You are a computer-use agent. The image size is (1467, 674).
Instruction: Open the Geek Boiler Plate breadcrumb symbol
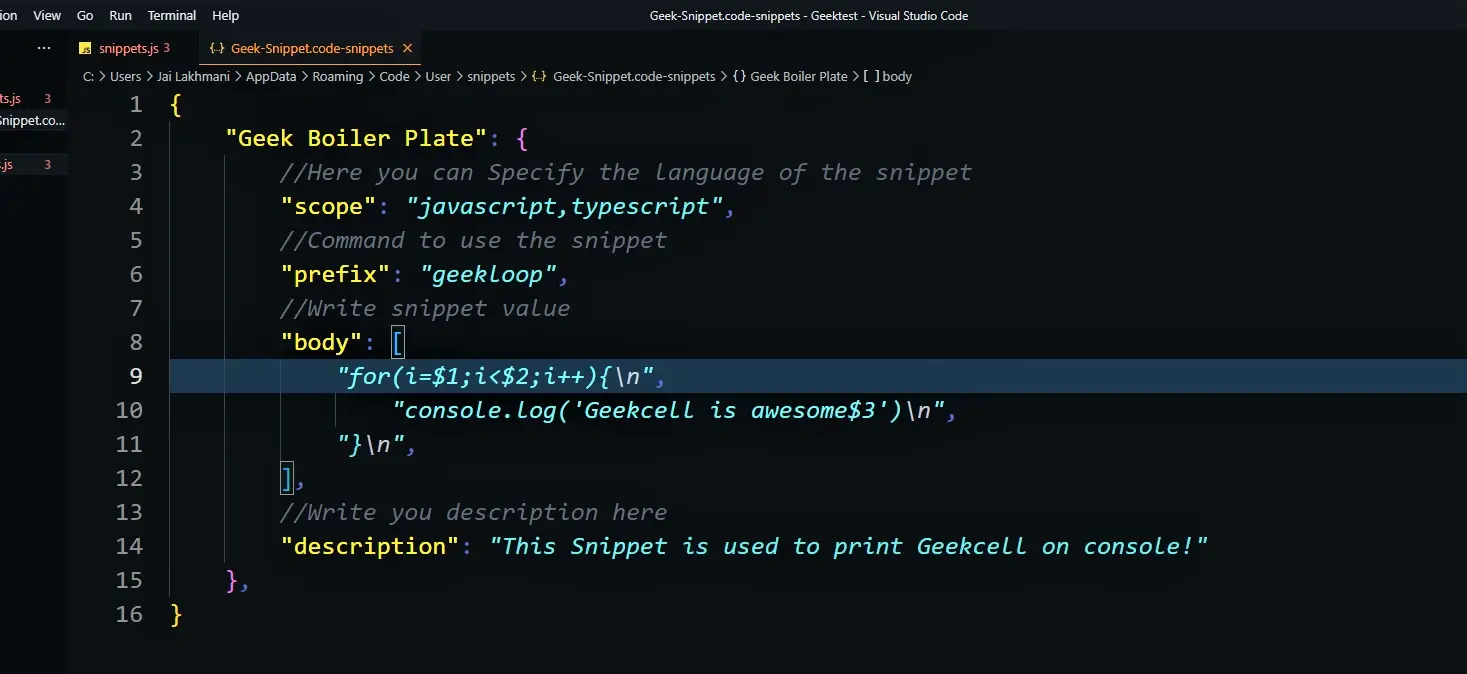tap(799, 76)
